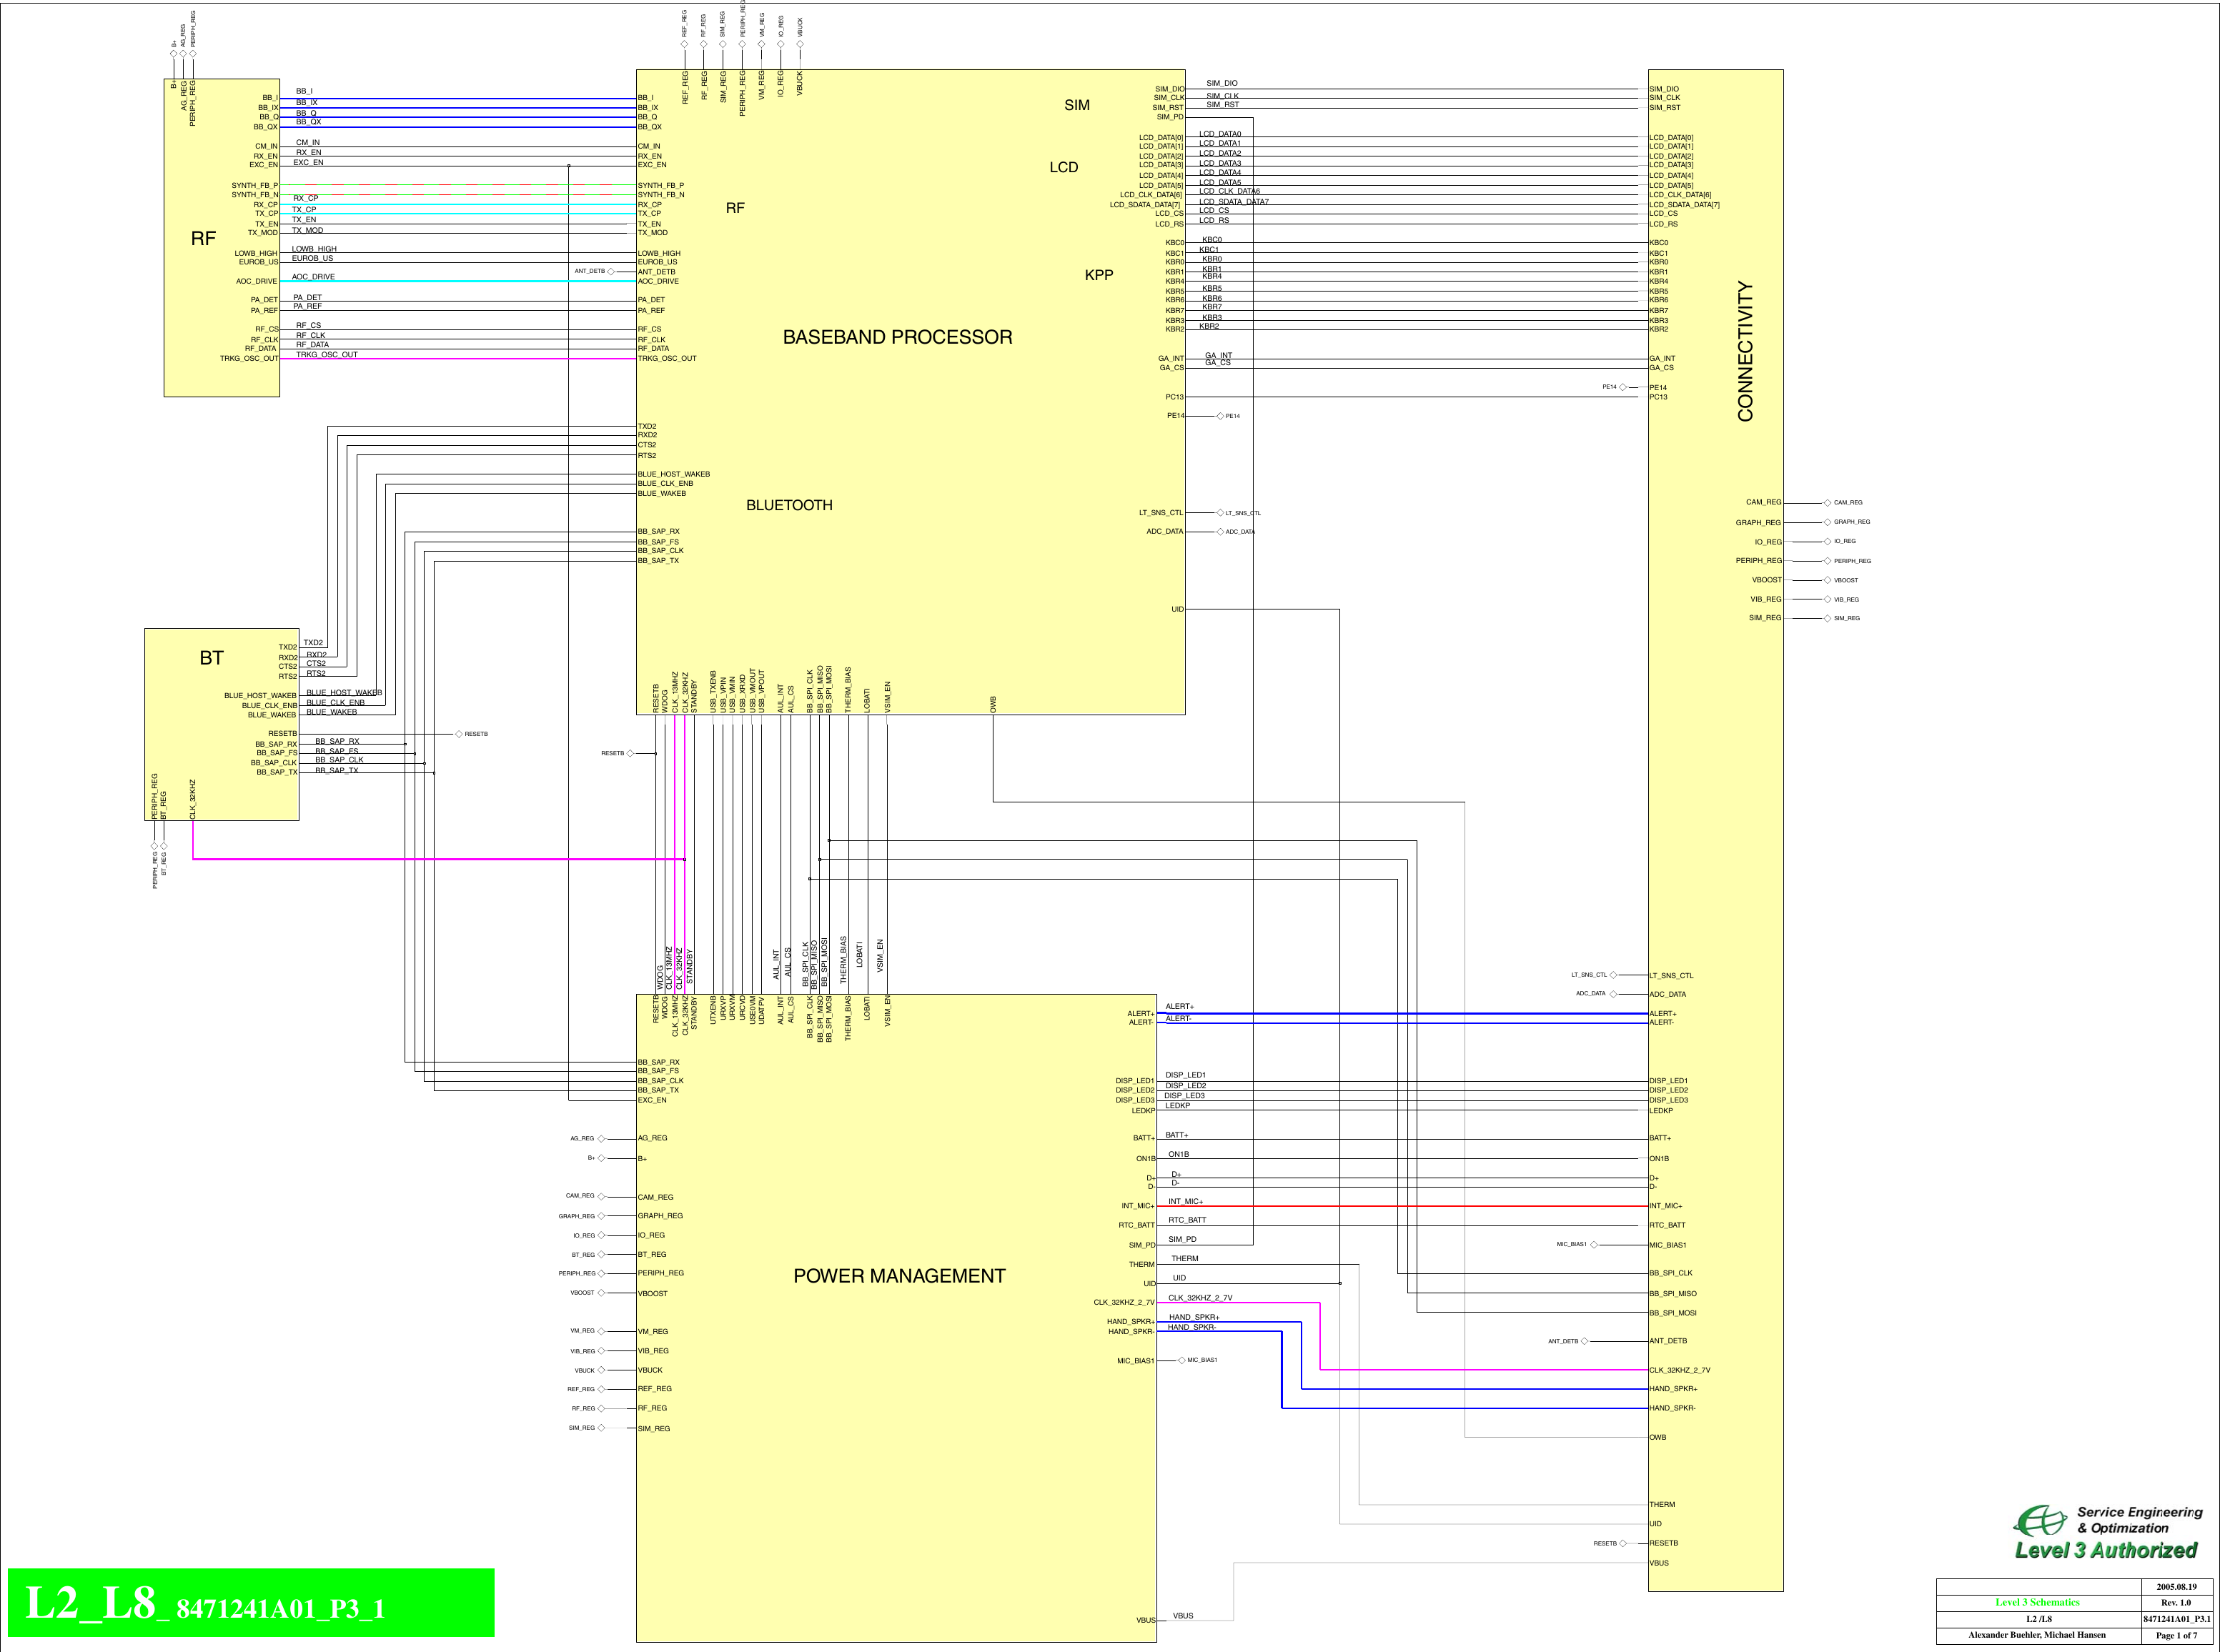Expand the CAM_REG connector on CONNECTIVITY
The image size is (2220, 1652).
pyautogui.click(x=1828, y=502)
